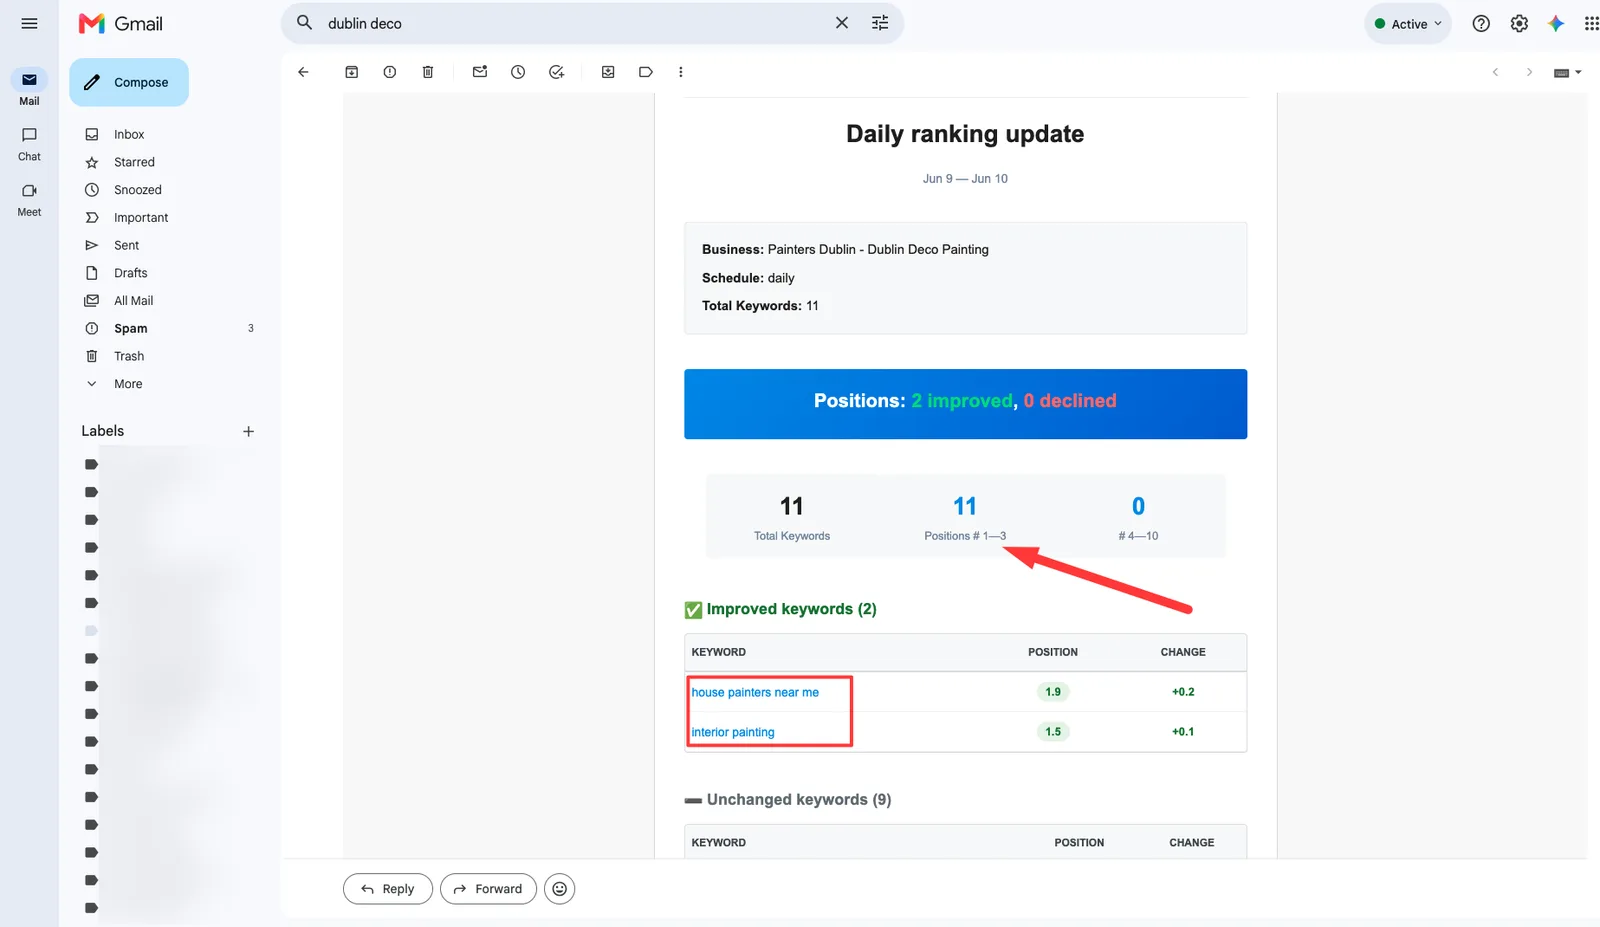Click the Forward button
This screenshot has width=1600, height=927.
coord(488,889)
